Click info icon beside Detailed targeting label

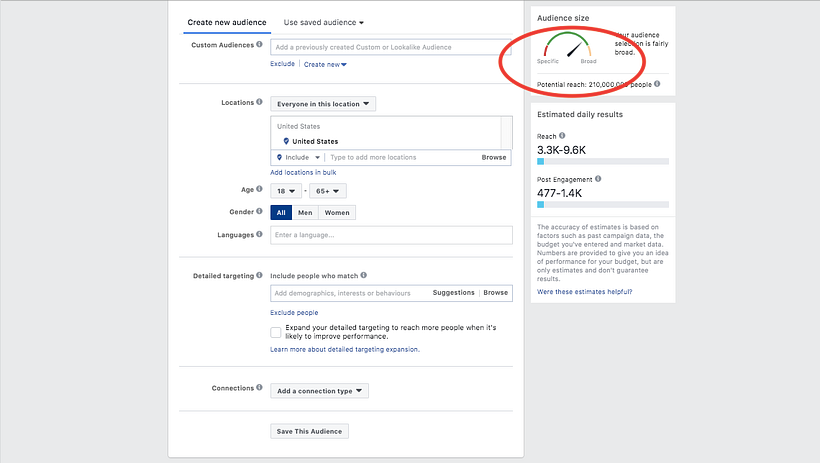259,275
